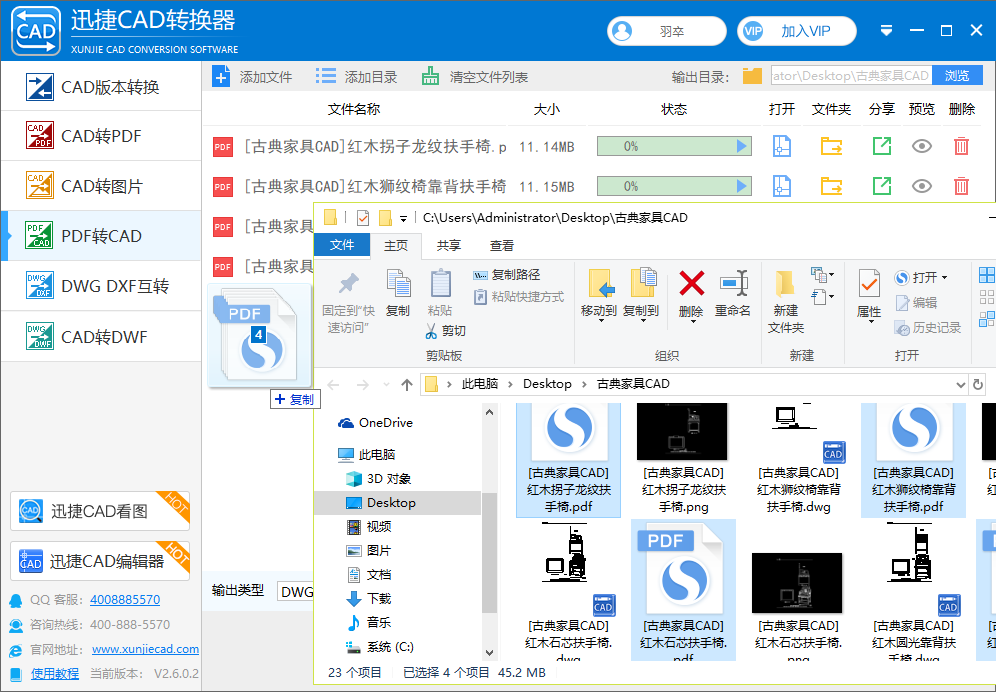The height and width of the screenshot is (692, 996).
Task: Select Desktop in the navigation tree
Action: [398, 503]
